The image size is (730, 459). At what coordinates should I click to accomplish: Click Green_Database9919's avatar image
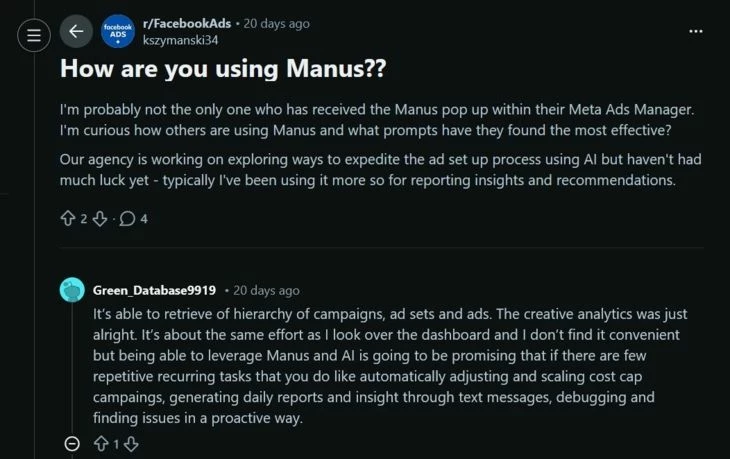coord(72,290)
